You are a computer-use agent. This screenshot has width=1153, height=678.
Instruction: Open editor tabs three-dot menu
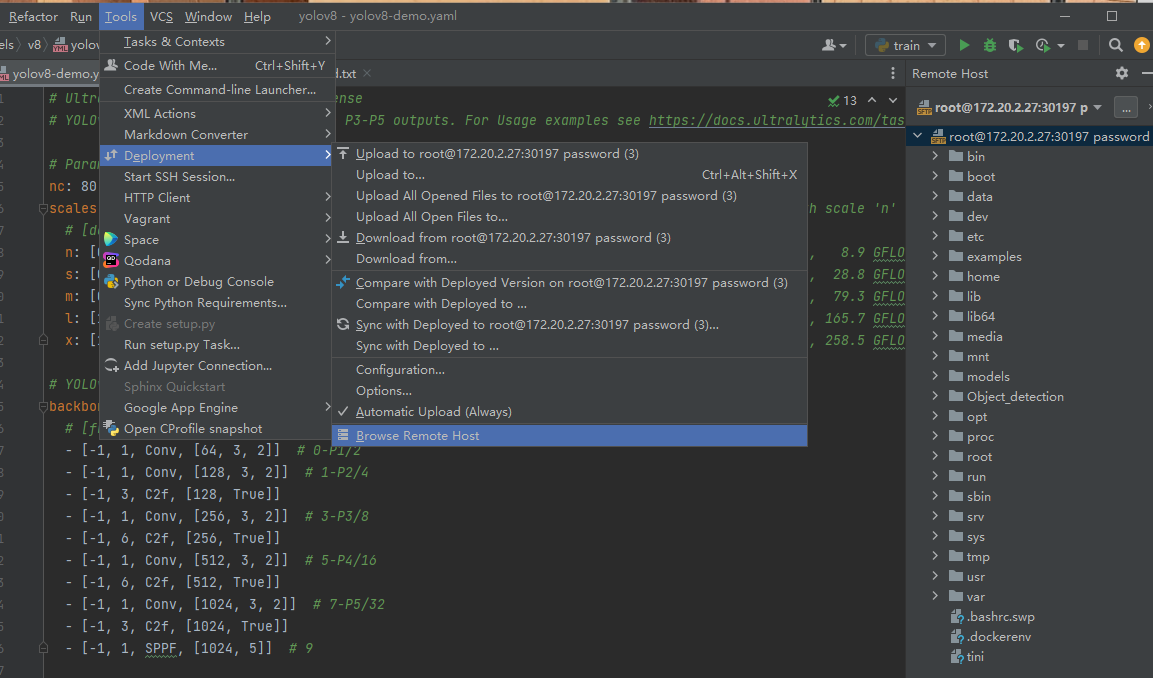(893, 73)
